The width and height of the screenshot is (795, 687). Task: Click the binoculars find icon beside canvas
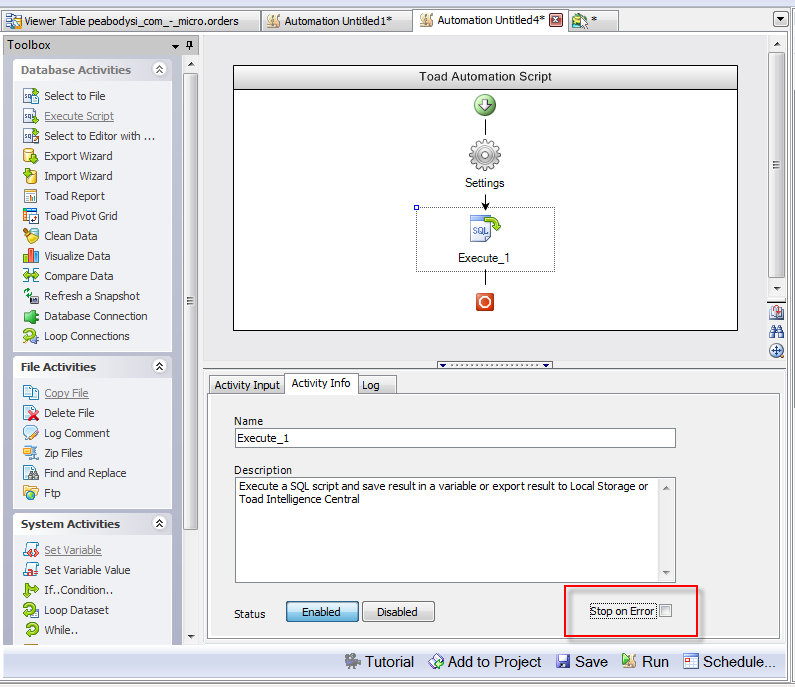tap(776, 332)
